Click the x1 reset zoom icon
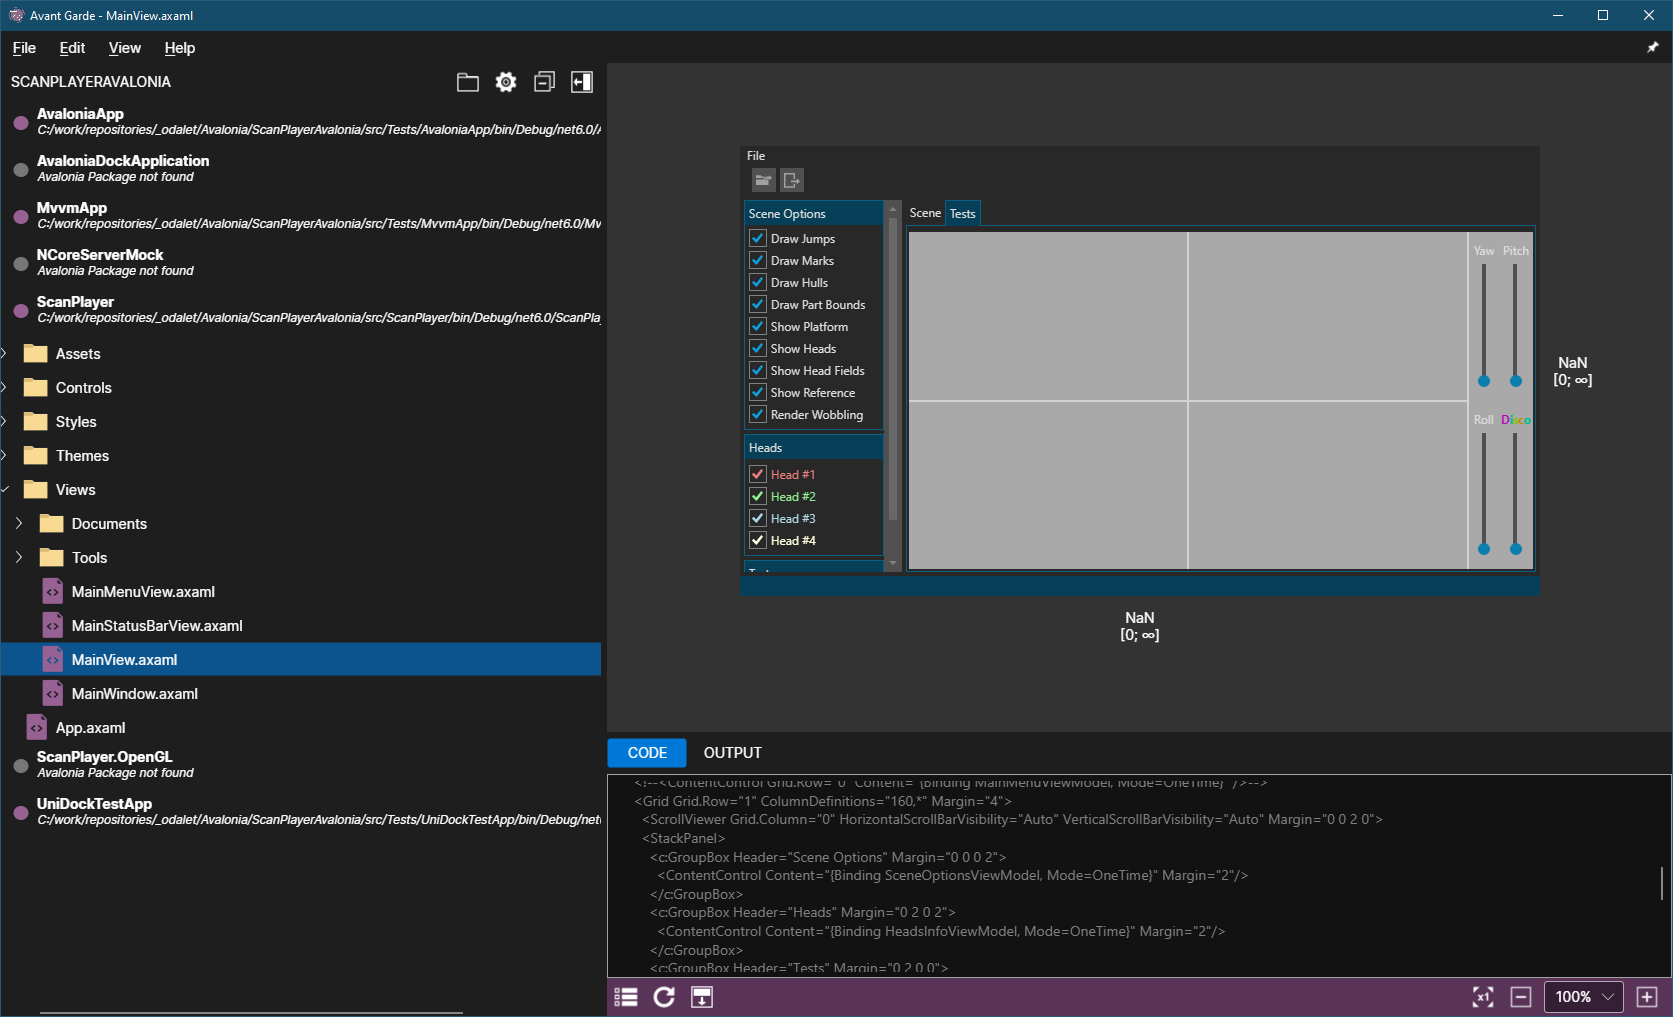1673x1017 pixels. point(1483,996)
